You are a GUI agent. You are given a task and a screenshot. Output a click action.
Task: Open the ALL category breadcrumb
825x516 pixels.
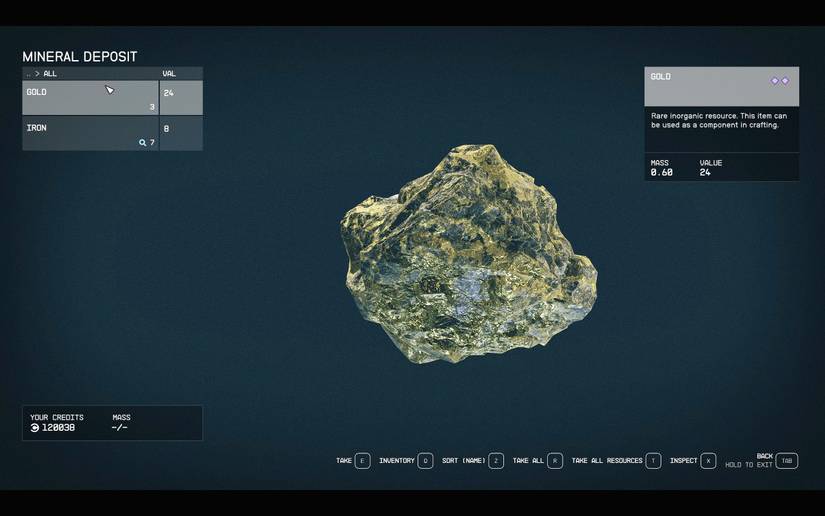[50, 74]
